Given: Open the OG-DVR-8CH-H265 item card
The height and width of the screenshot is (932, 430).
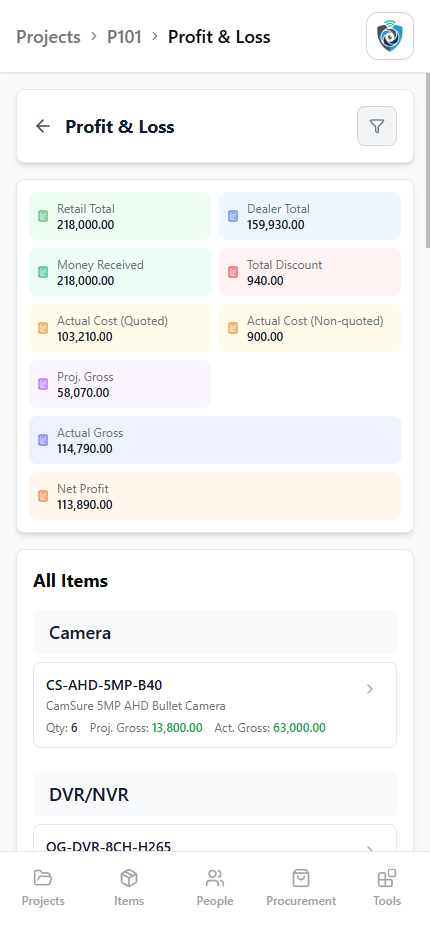Looking at the screenshot, I should point(215,838).
